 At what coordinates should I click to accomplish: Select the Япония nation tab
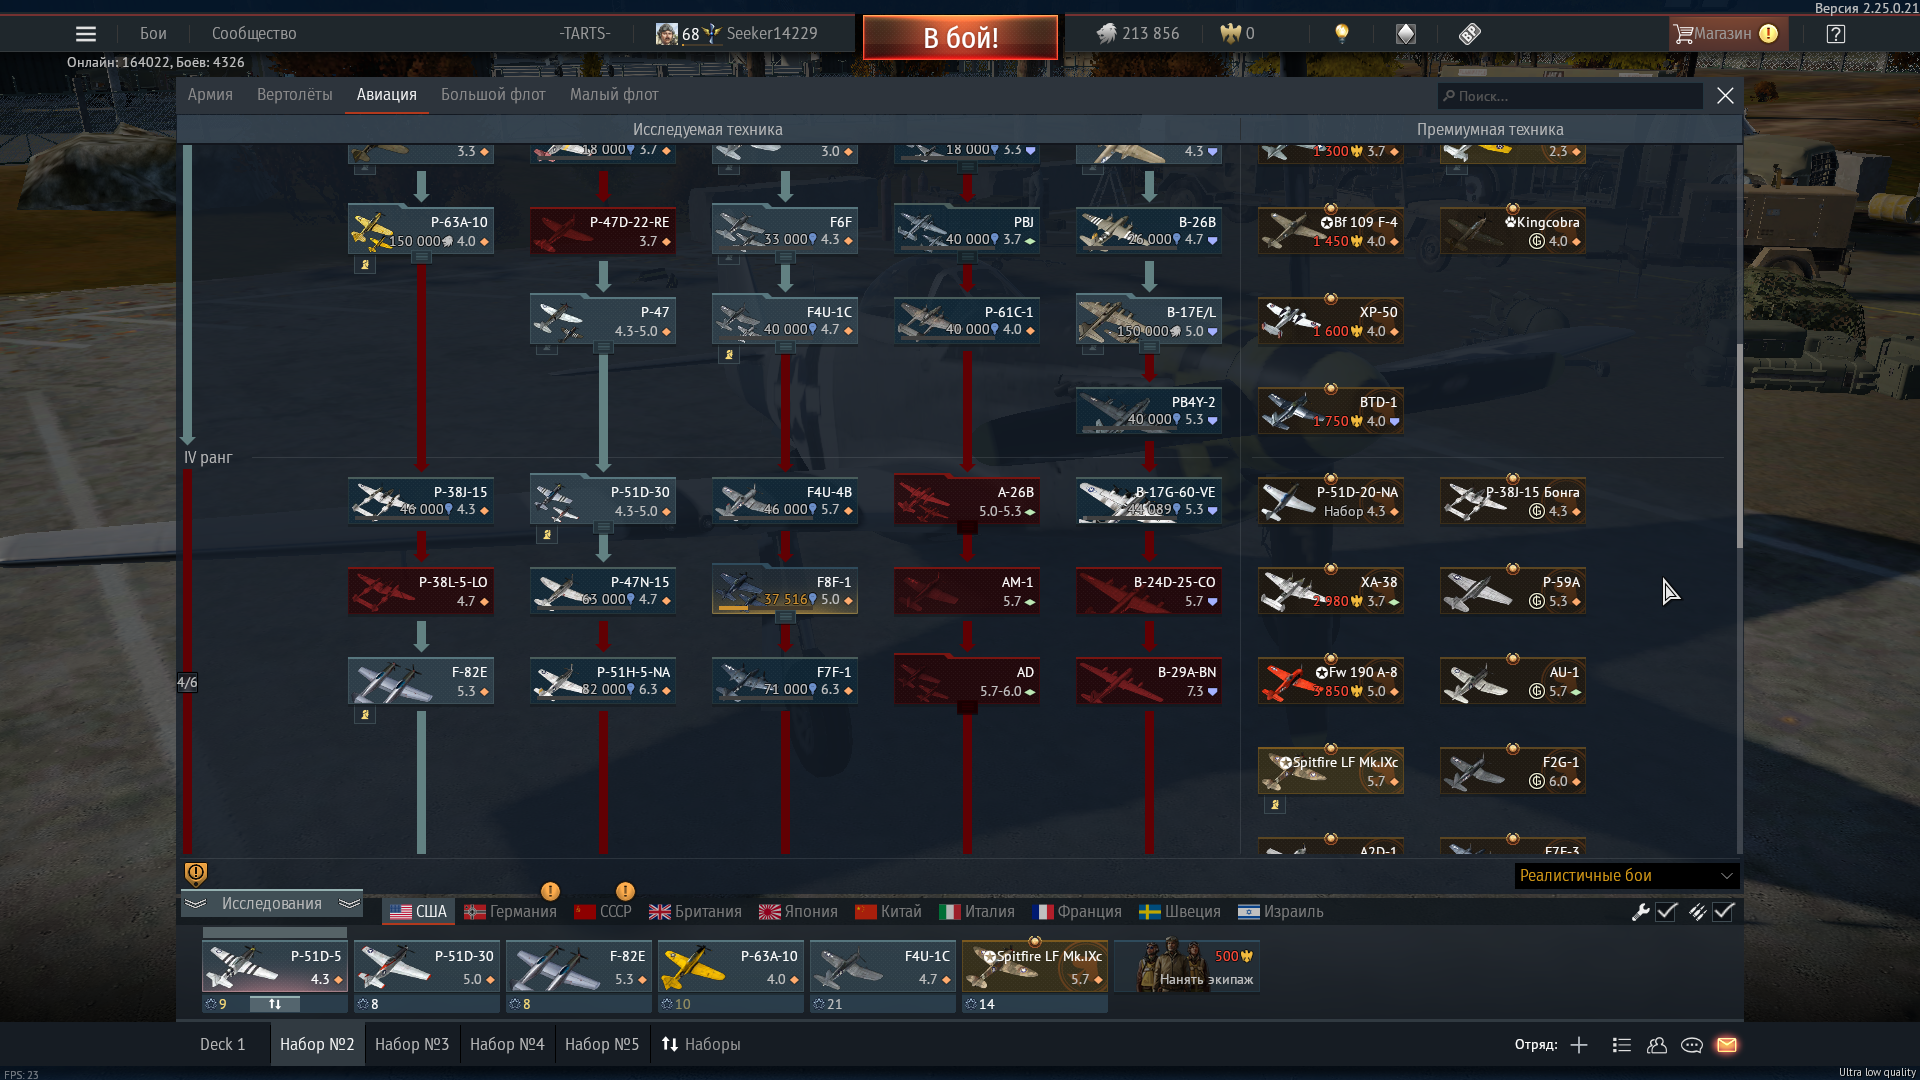pos(798,912)
